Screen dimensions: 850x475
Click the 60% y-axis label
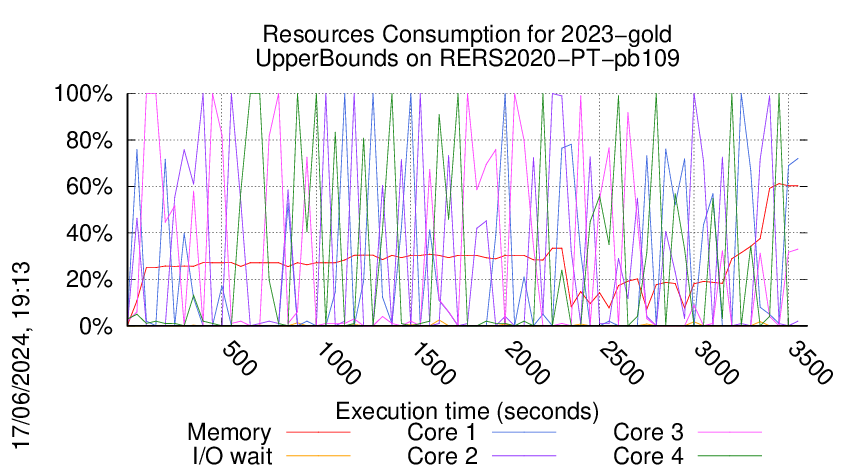tap(89, 187)
